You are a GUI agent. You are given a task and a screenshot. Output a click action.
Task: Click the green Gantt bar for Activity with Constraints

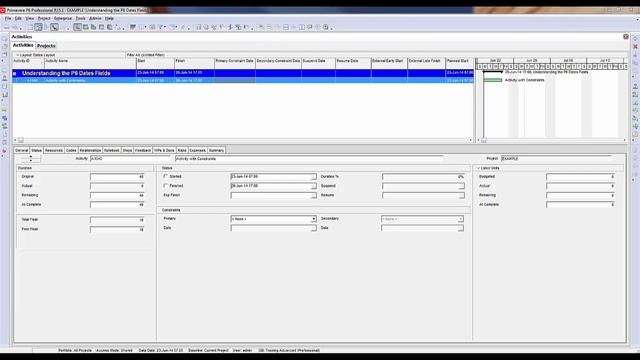click(493, 80)
